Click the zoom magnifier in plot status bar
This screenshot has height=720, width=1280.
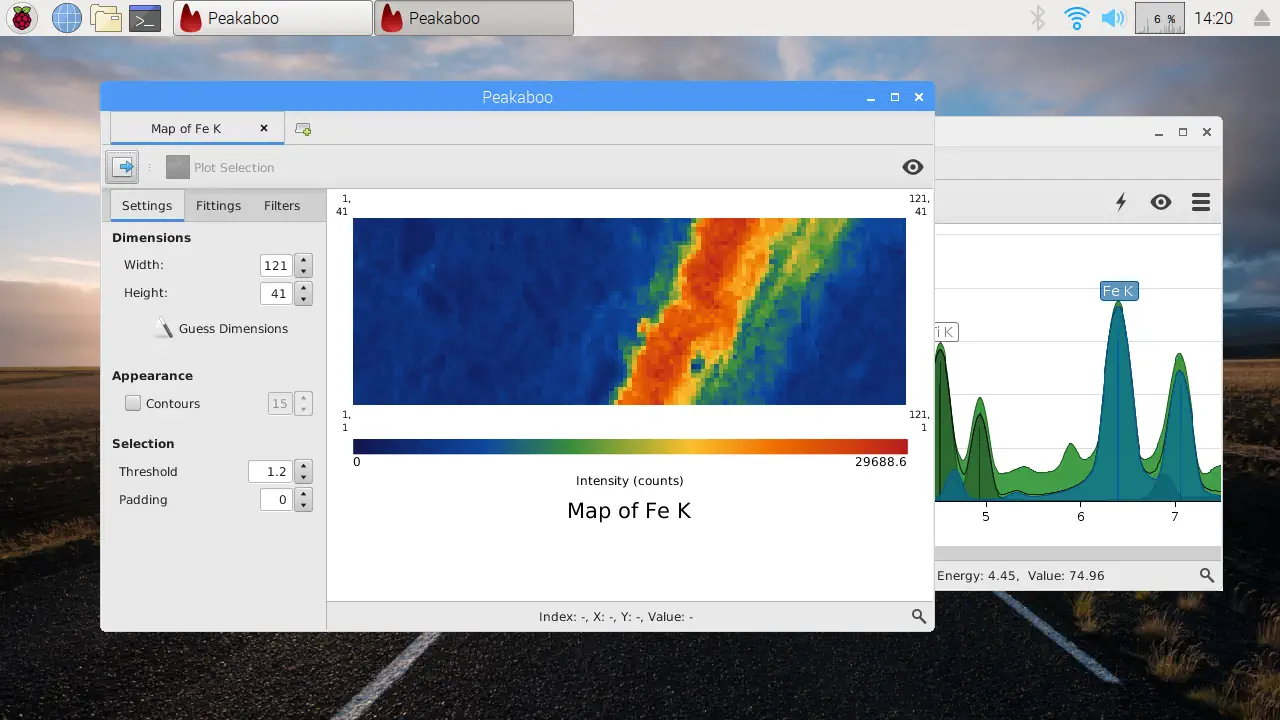1207,576
